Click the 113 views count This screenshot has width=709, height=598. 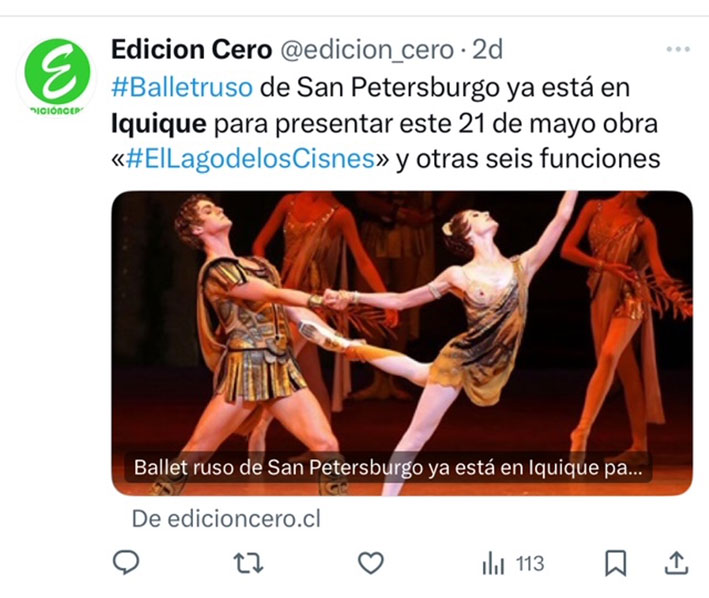(x=530, y=564)
